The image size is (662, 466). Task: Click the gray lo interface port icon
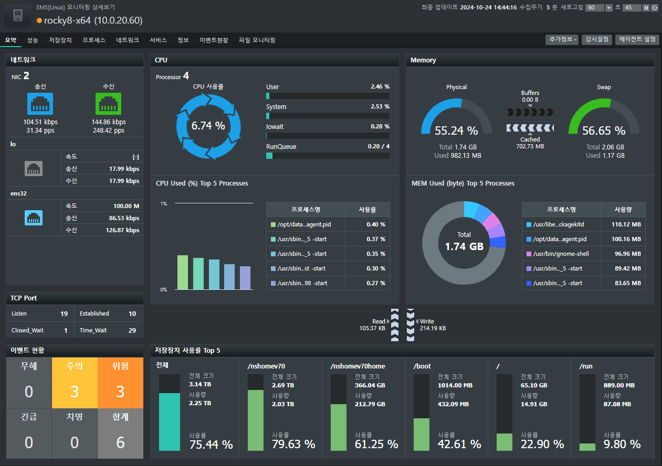(x=33, y=169)
